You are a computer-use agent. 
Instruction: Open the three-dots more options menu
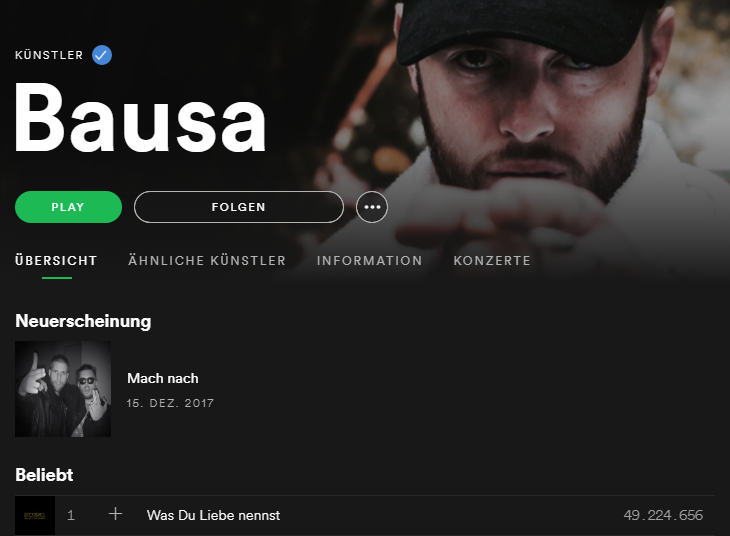(x=372, y=207)
